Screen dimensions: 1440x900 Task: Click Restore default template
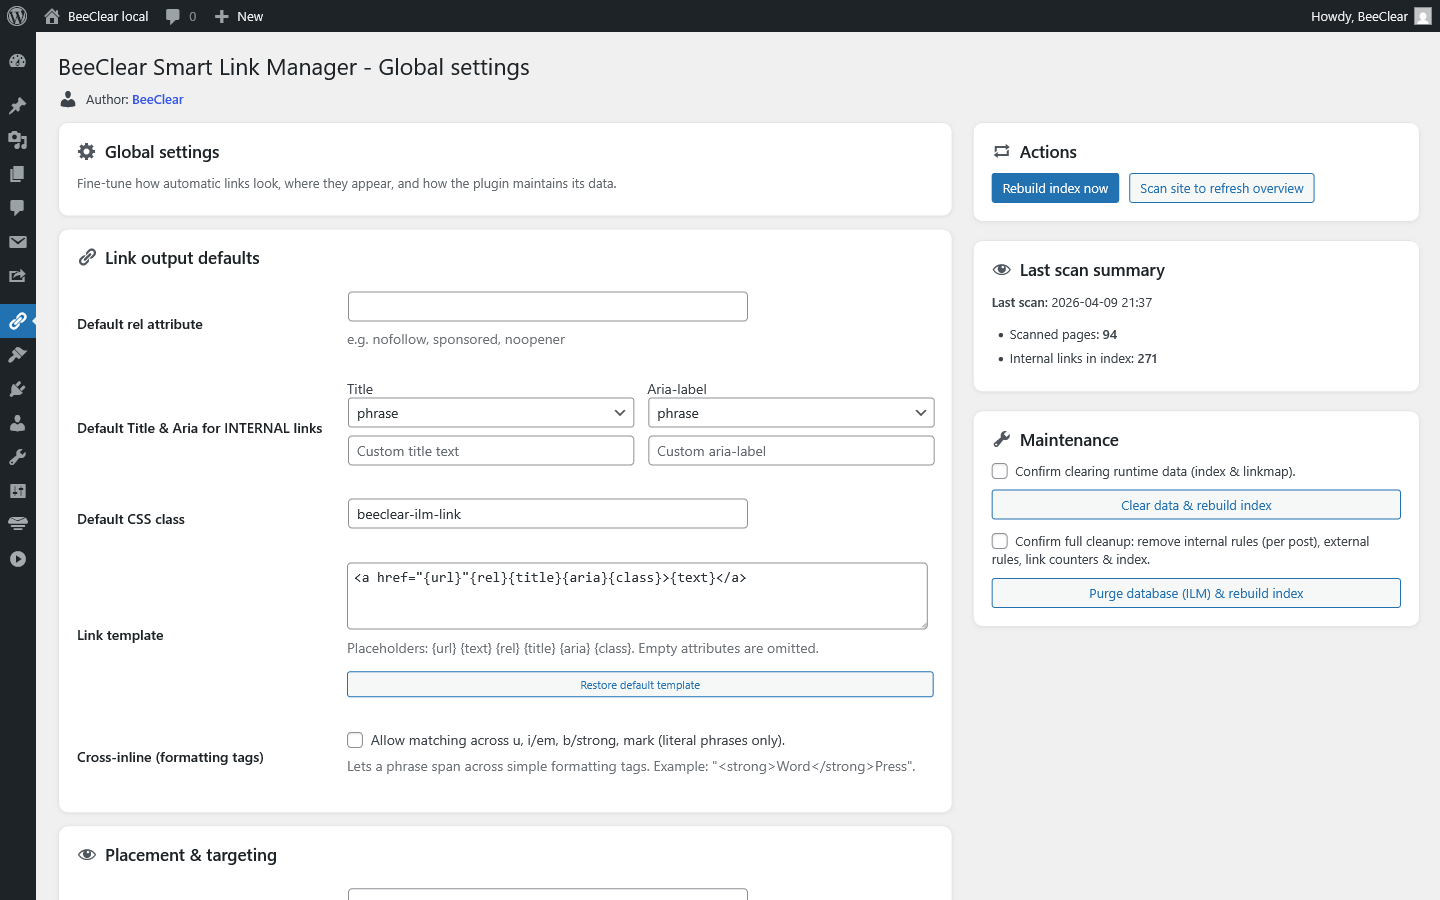(640, 685)
